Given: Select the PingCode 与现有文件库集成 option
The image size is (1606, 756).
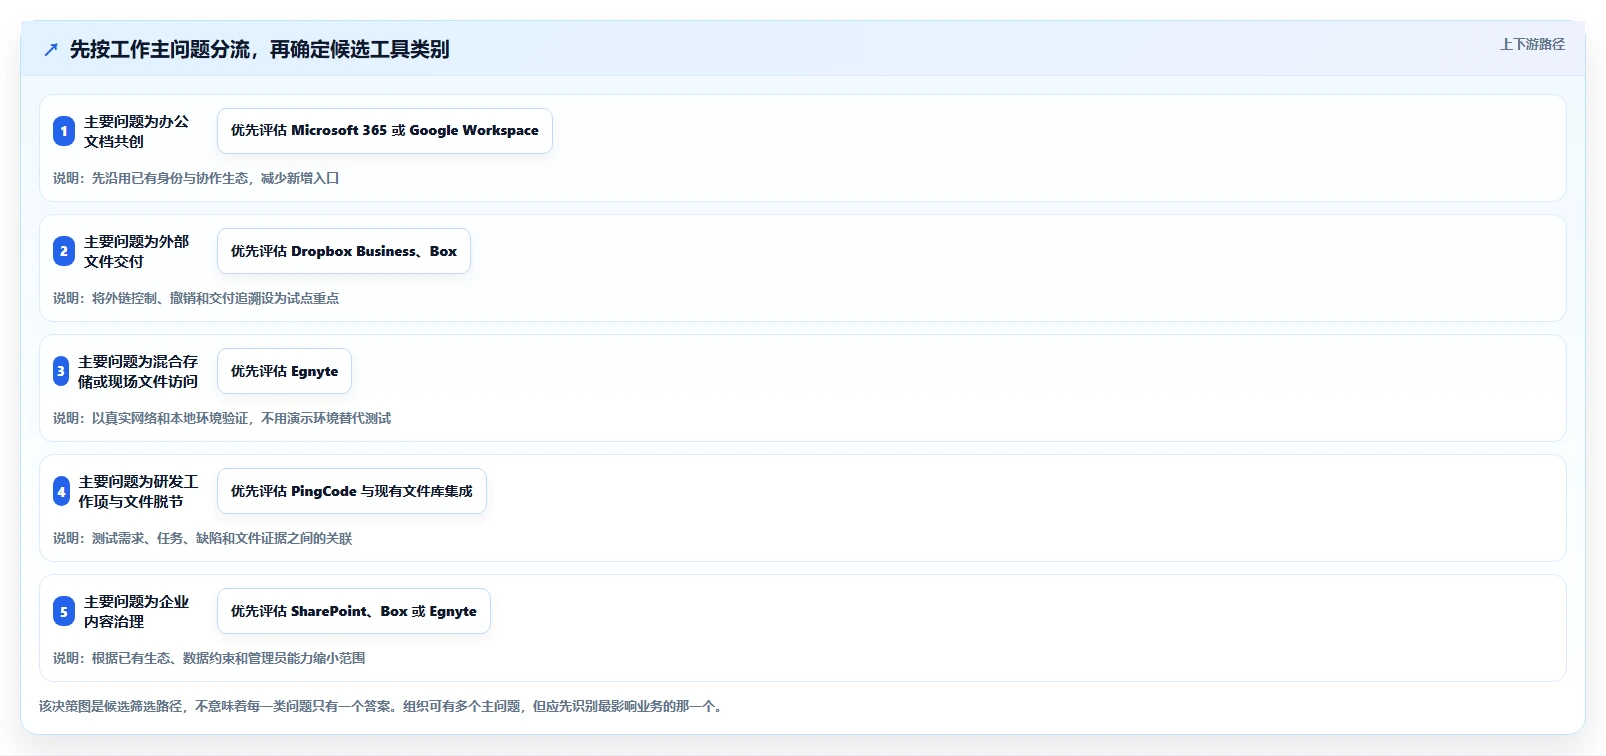Looking at the screenshot, I should pos(352,491).
